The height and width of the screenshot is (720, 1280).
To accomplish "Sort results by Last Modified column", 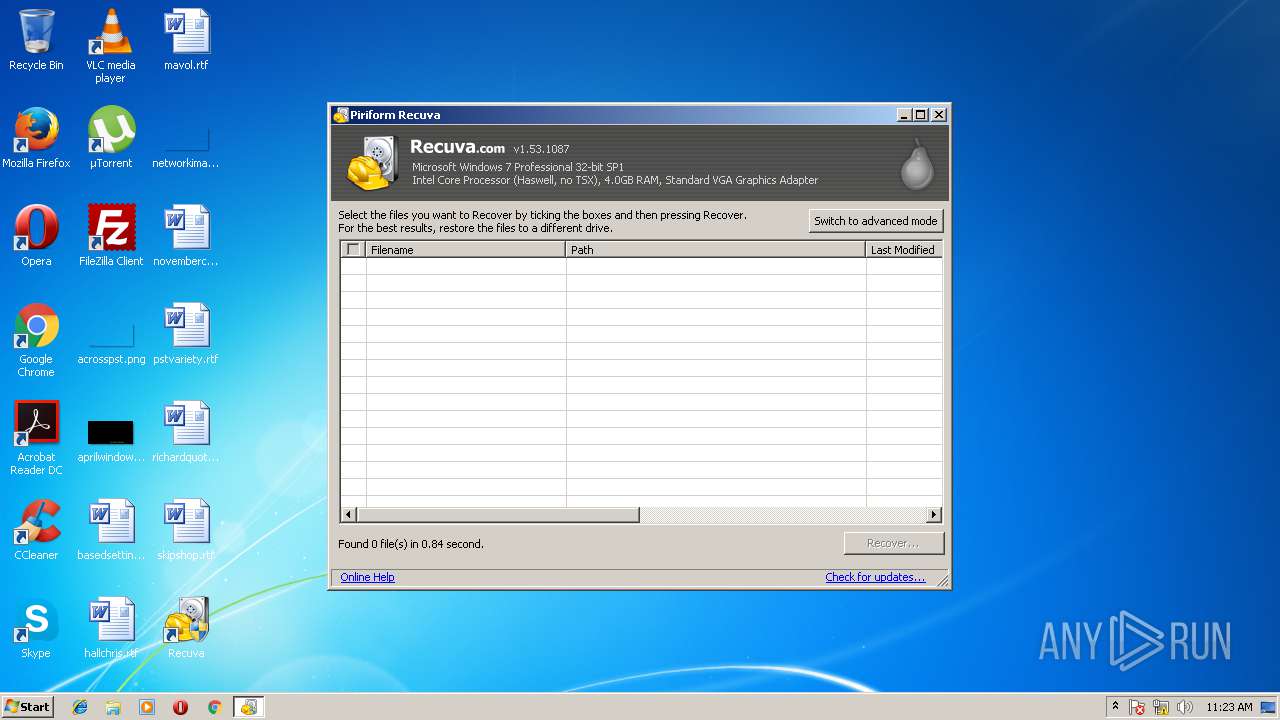I will pyautogui.click(x=904, y=250).
